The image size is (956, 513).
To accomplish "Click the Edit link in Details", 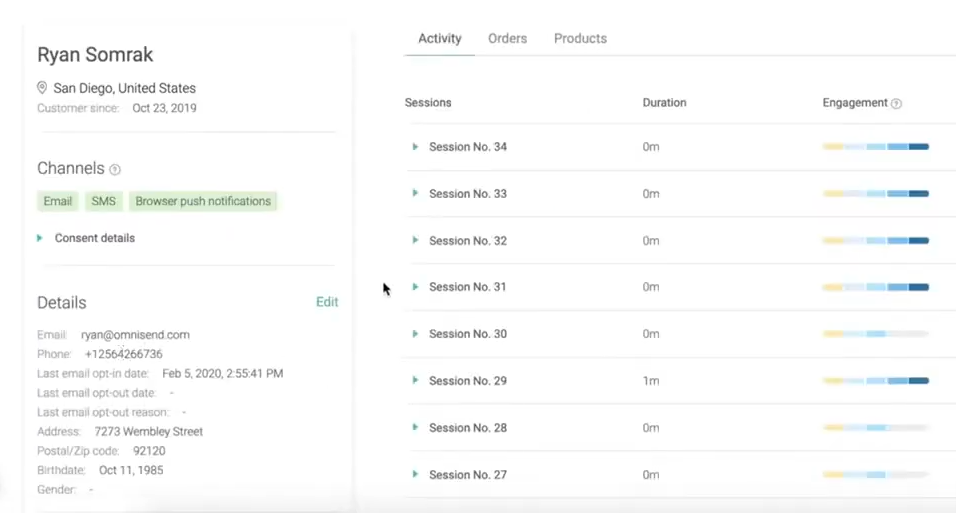I will [x=327, y=302].
